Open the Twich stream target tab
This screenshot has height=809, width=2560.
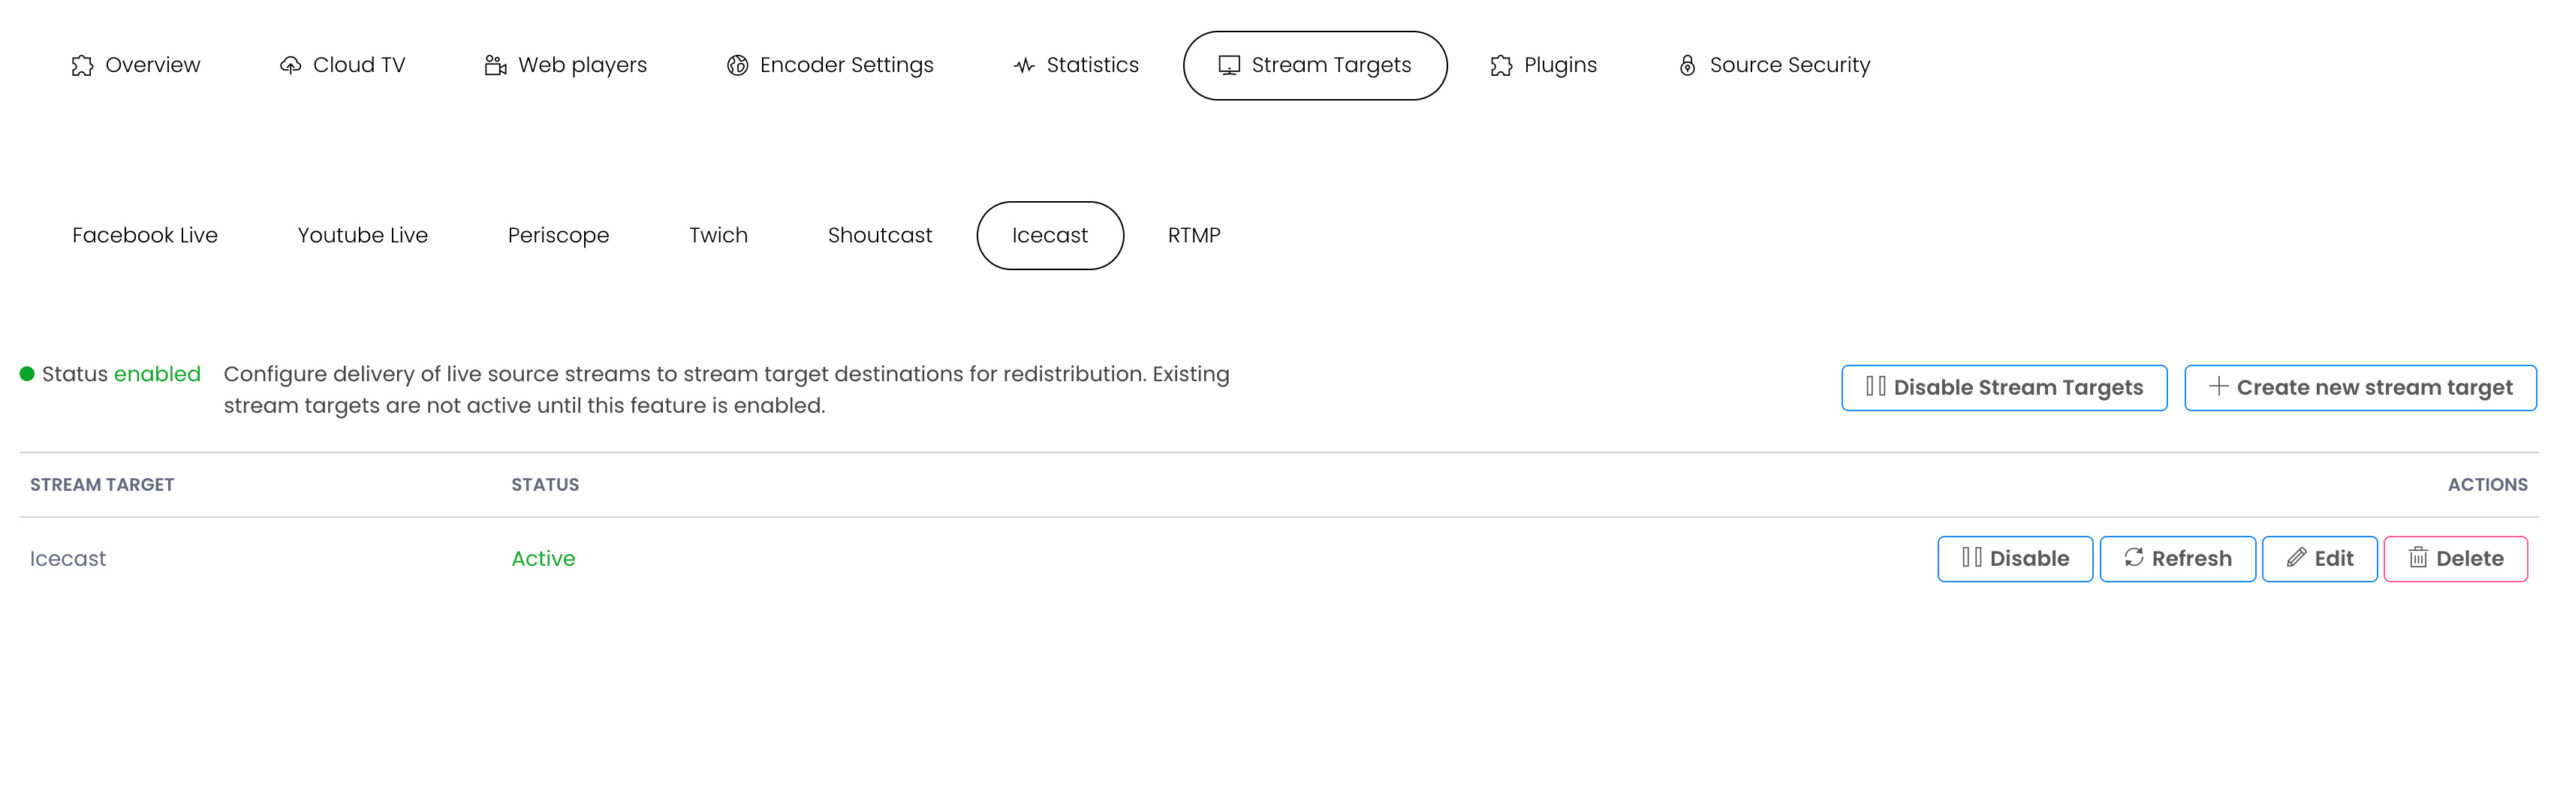[718, 236]
